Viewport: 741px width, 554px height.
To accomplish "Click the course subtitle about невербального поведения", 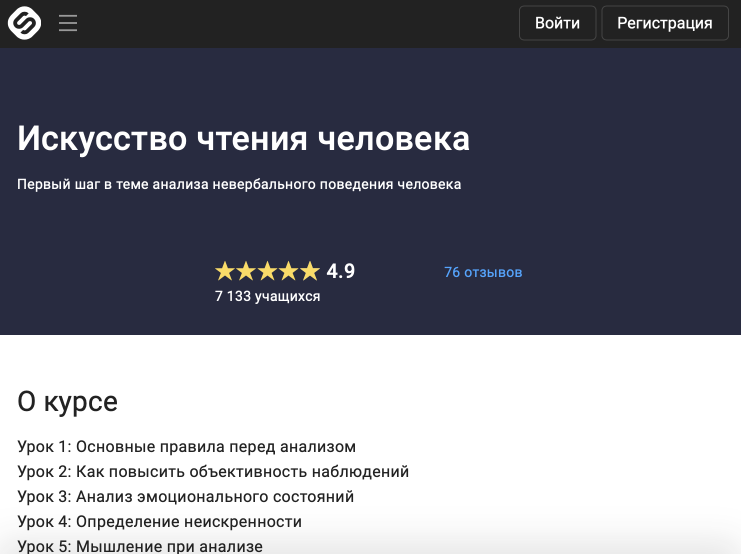I will 239,184.
